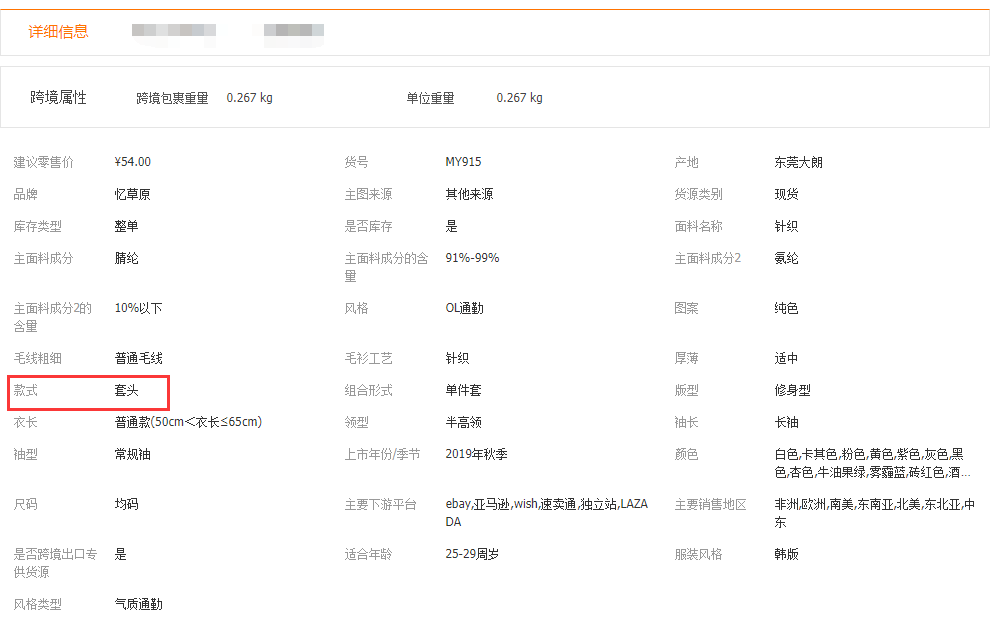Click the 跨境属性 section heading
Image resolution: width=990 pixels, height=620 pixels.
click(x=58, y=98)
